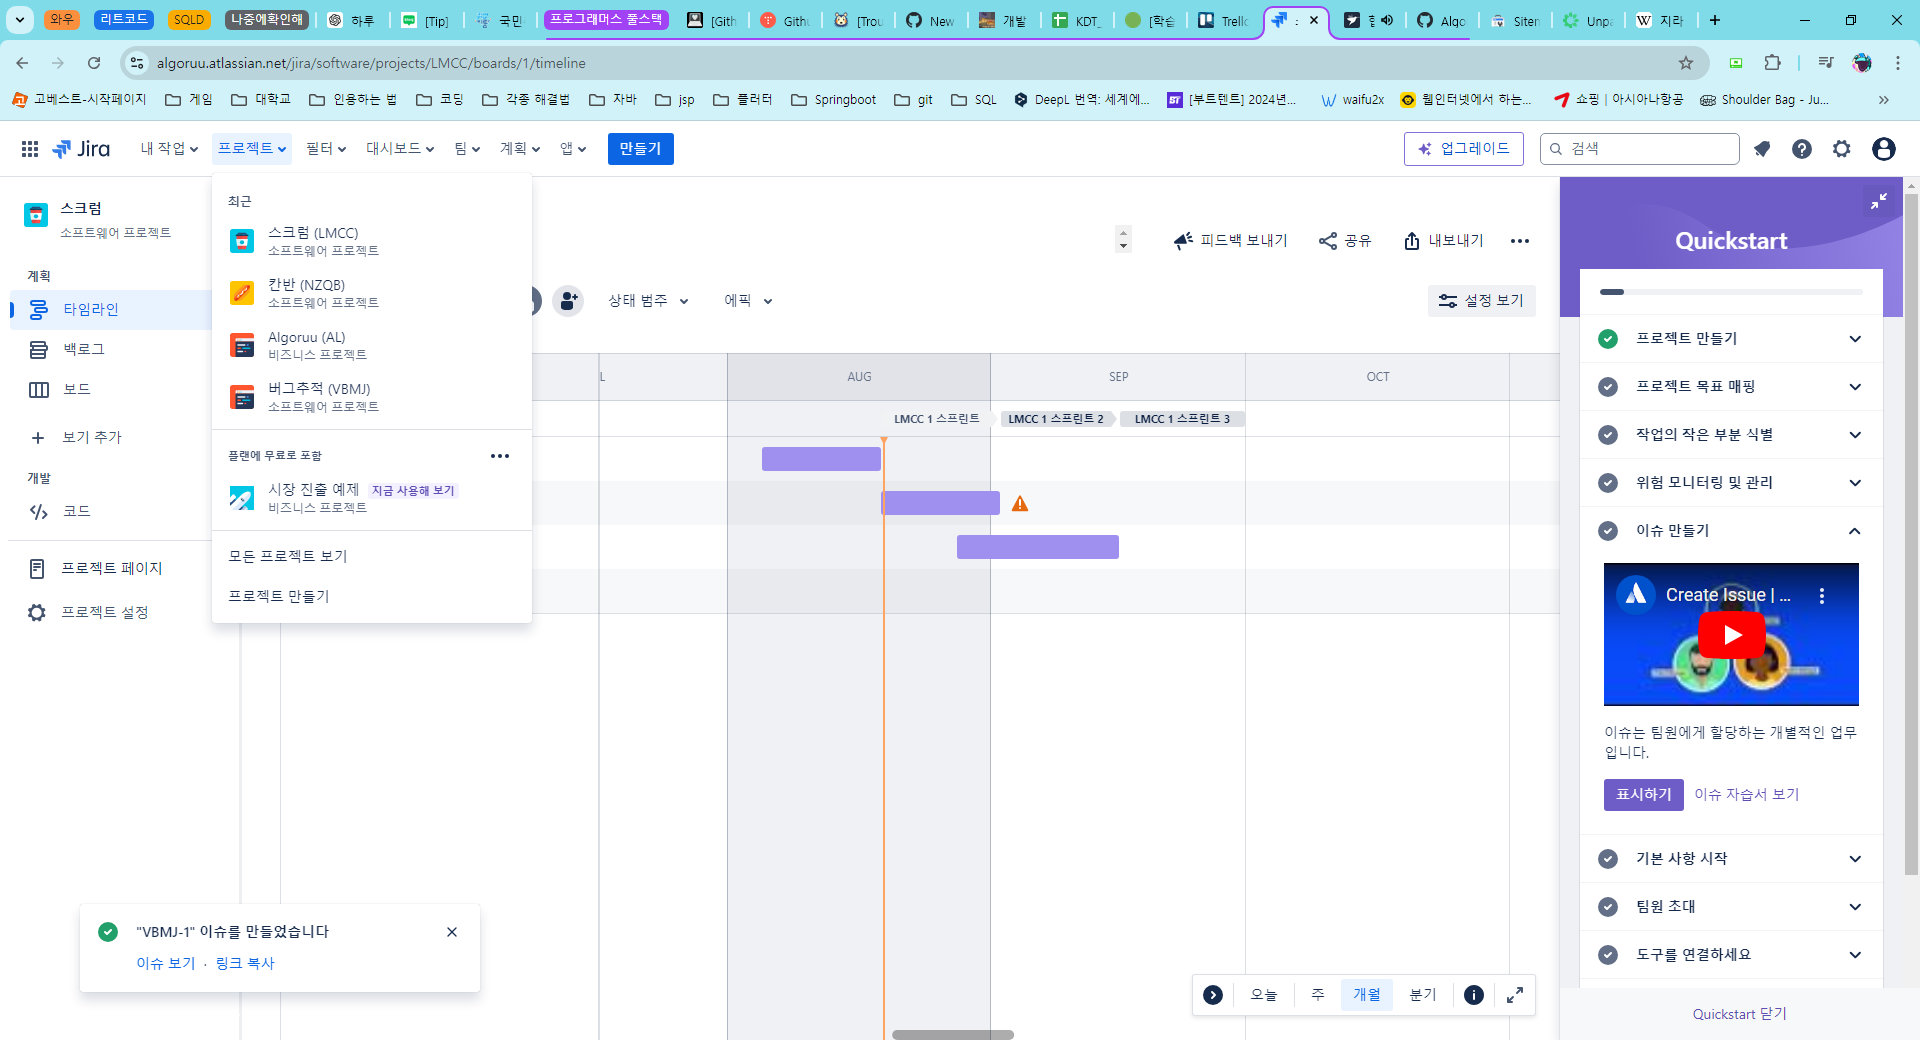Open video options on the Create Issue video
Viewport: 1920px width, 1040px height.
click(x=1822, y=596)
